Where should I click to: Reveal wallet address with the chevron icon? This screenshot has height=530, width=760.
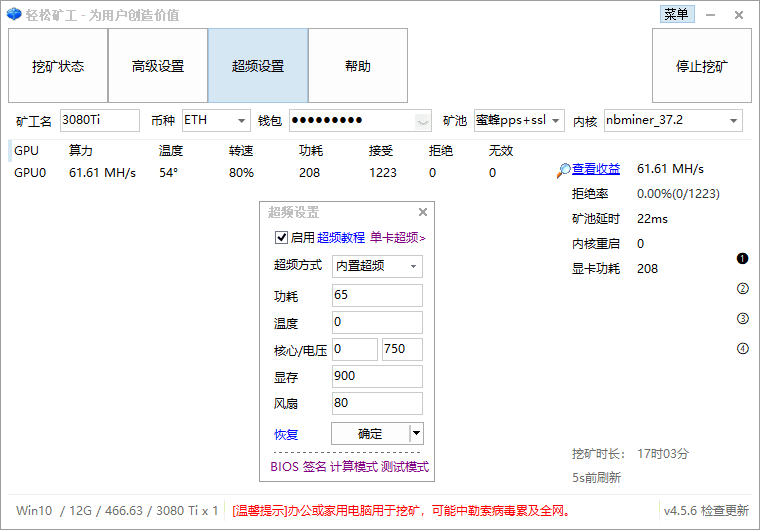coord(423,121)
